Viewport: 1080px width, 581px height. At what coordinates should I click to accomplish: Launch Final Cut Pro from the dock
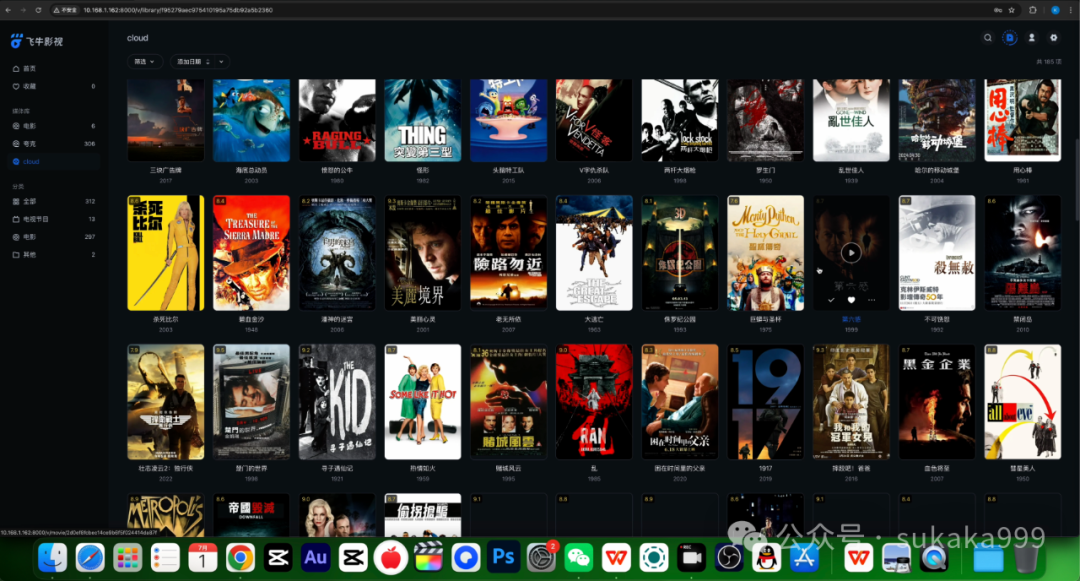(428, 558)
